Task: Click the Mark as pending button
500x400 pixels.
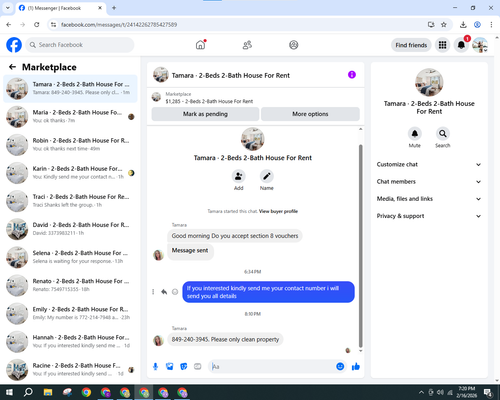Action: tap(205, 114)
